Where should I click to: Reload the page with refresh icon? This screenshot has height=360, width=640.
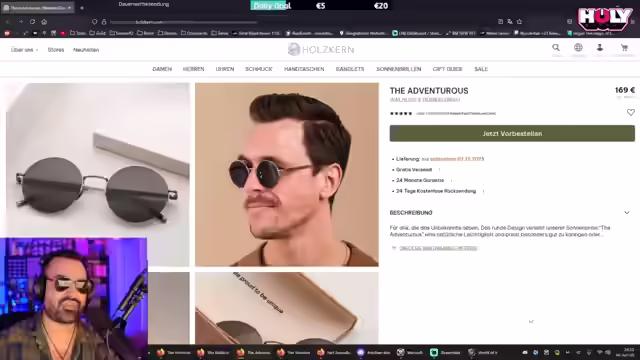pyautogui.click(x=33, y=22)
